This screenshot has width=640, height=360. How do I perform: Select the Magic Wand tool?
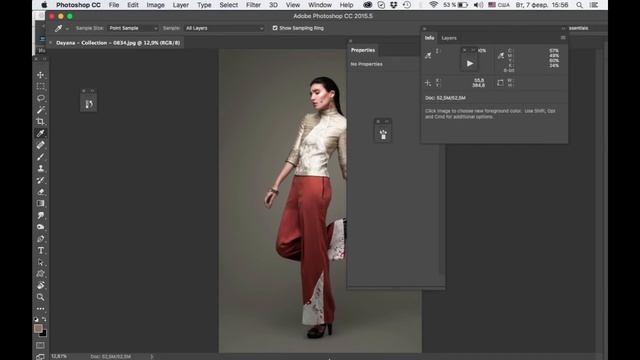(x=40, y=110)
